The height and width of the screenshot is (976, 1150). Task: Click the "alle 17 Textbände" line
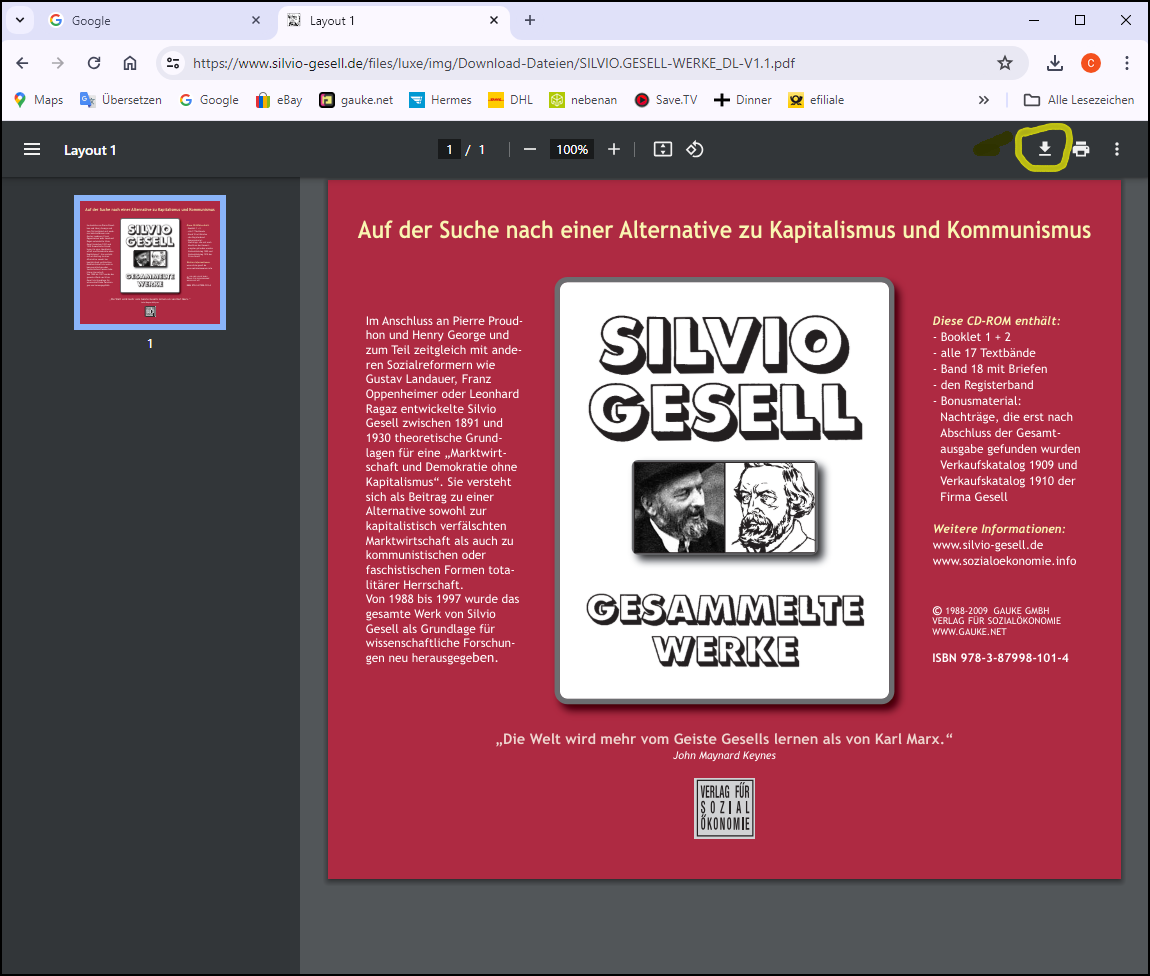pos(984,353)
